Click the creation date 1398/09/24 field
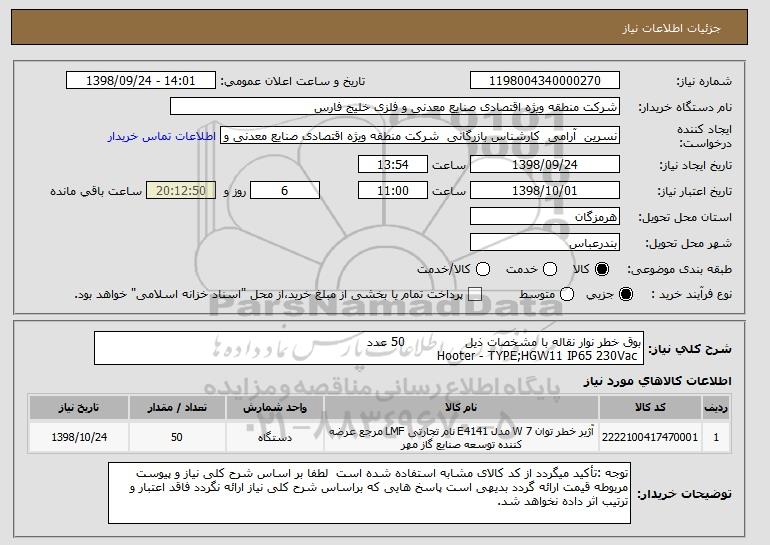 [545, 164]
